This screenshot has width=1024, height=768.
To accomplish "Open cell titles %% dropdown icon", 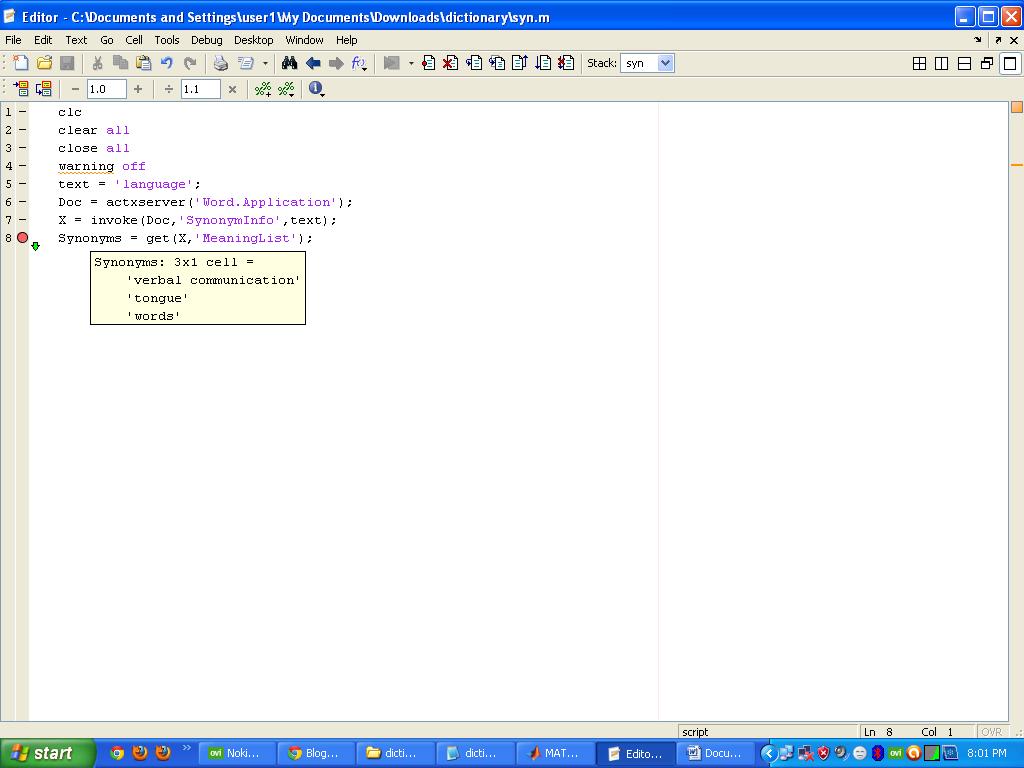I will point(286,88).
